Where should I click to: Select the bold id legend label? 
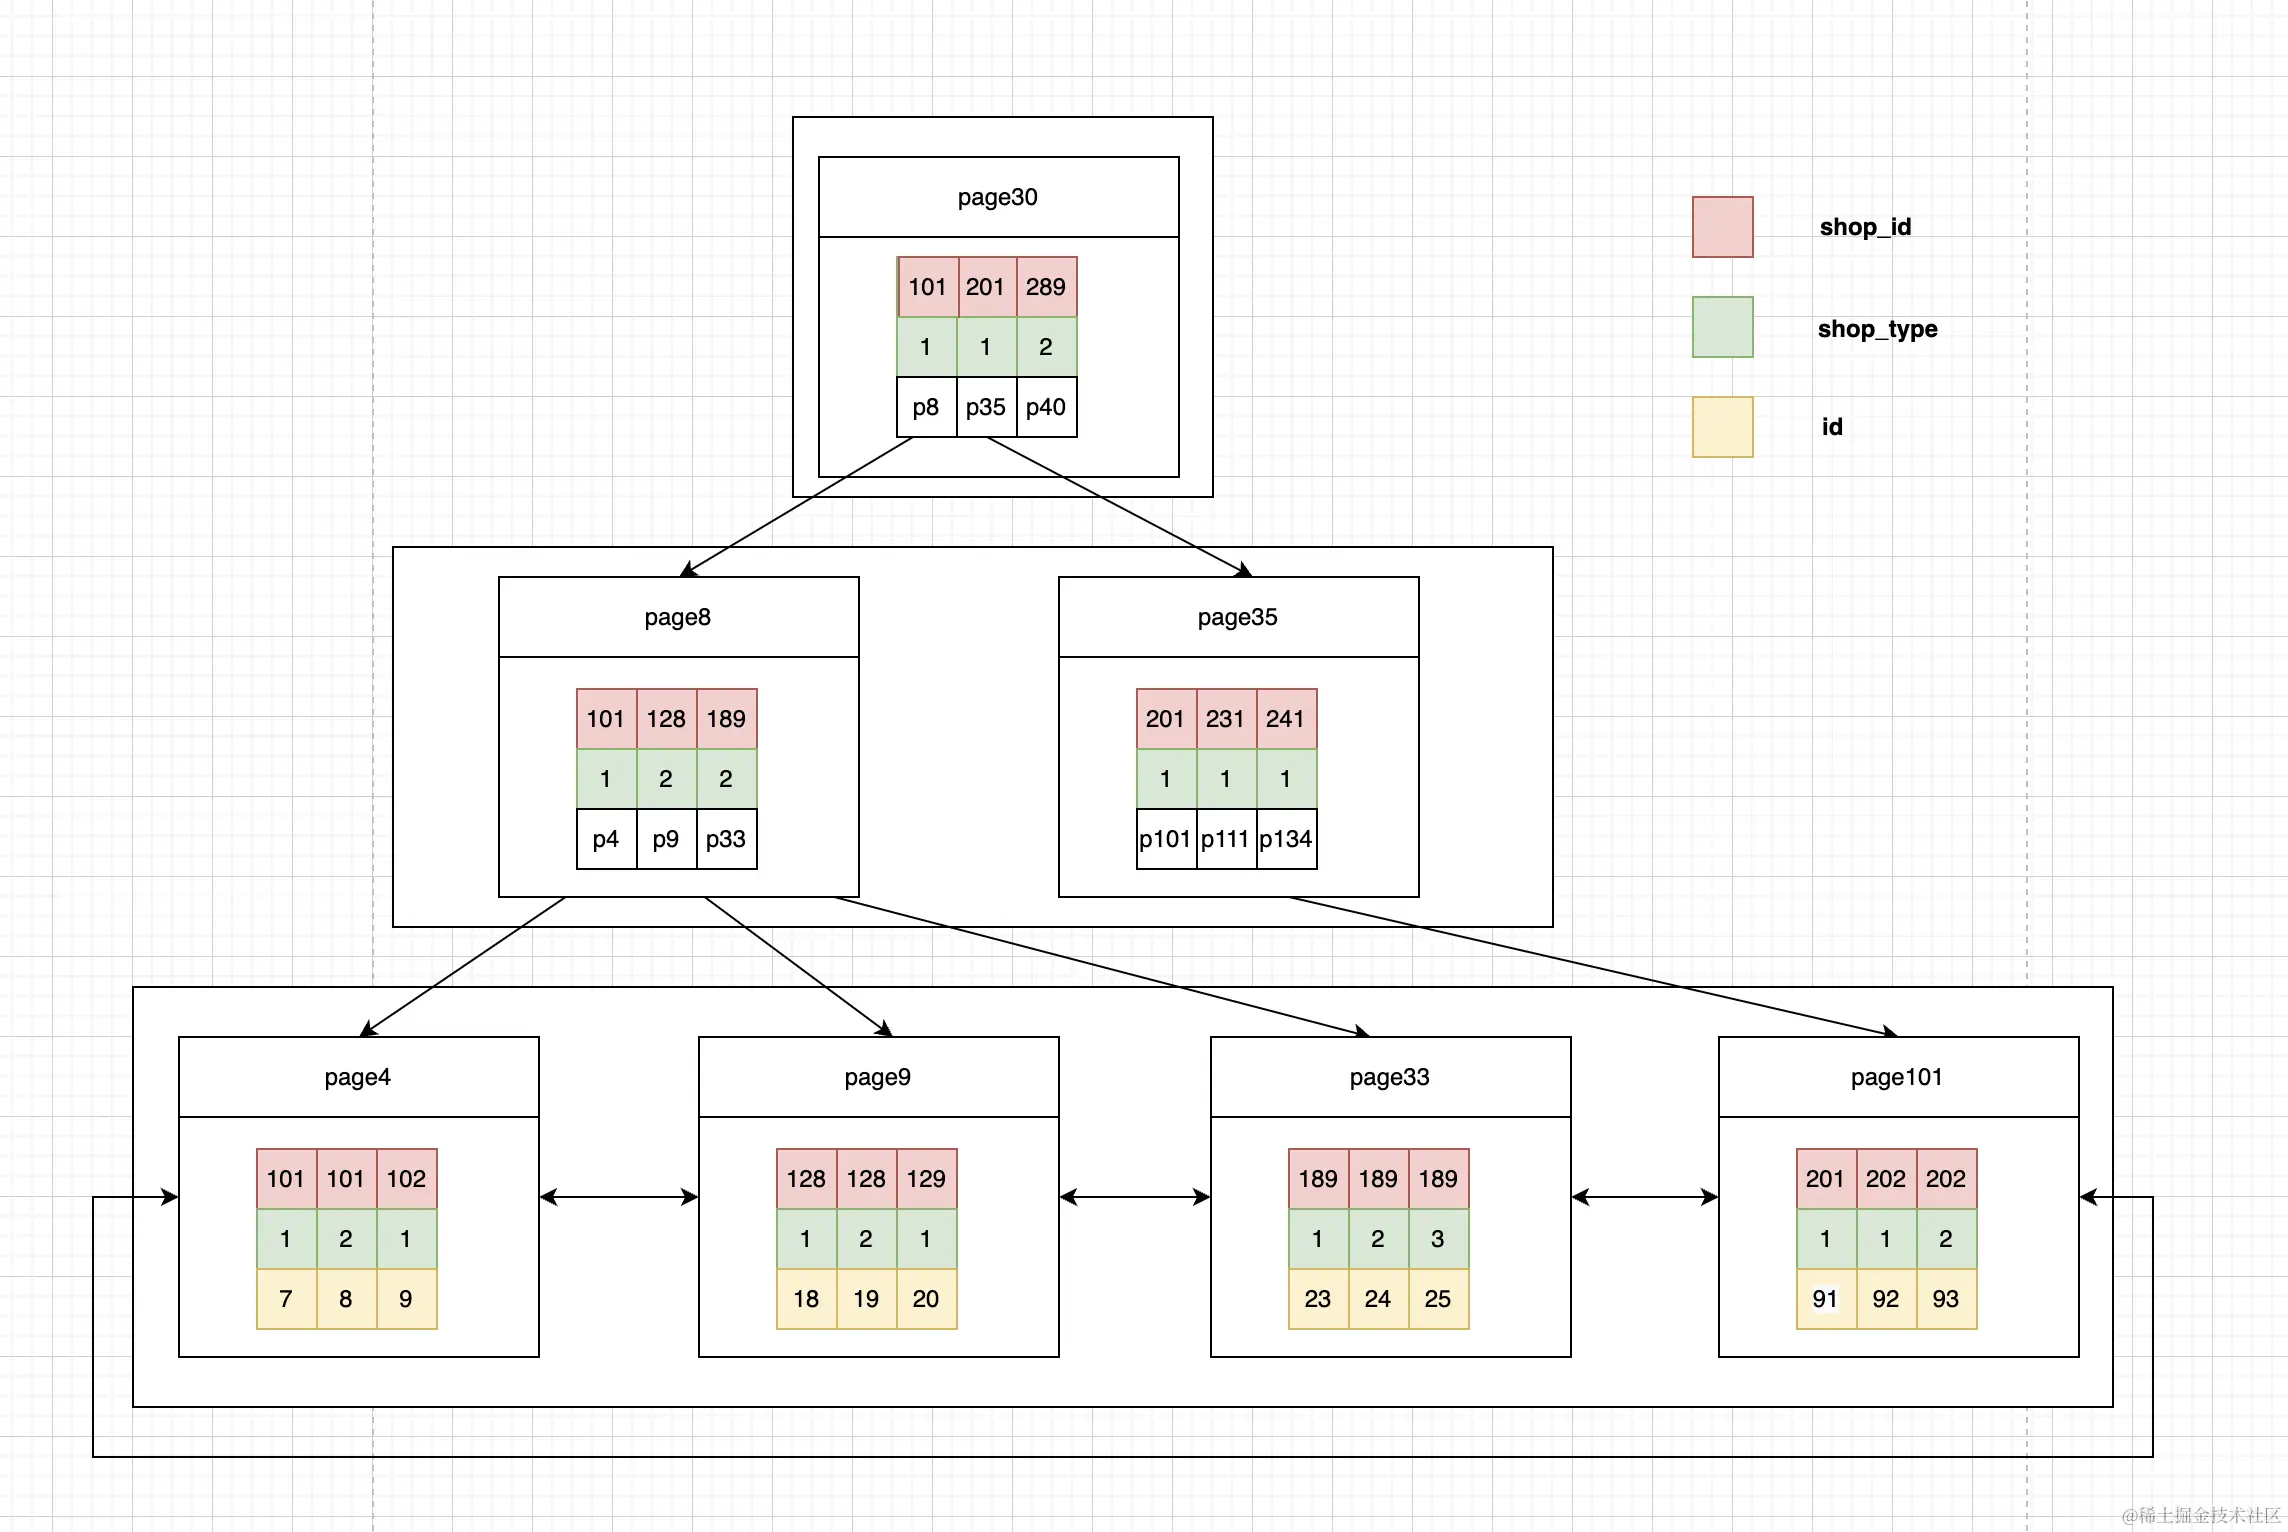coord(1832,427)
